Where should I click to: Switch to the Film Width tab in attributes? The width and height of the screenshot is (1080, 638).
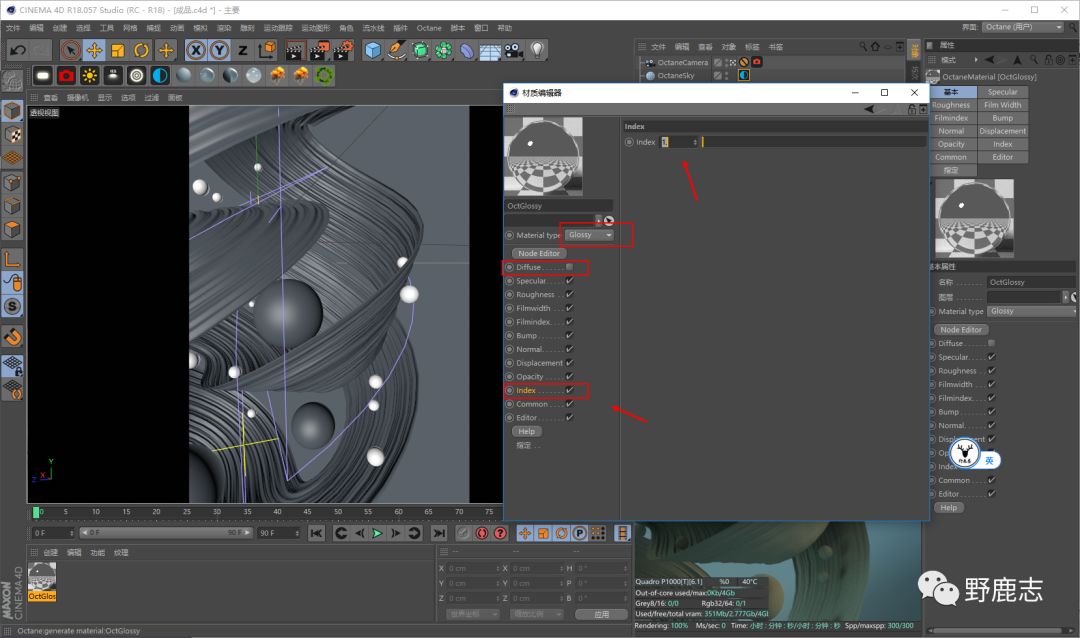[x=1002, y=105]
